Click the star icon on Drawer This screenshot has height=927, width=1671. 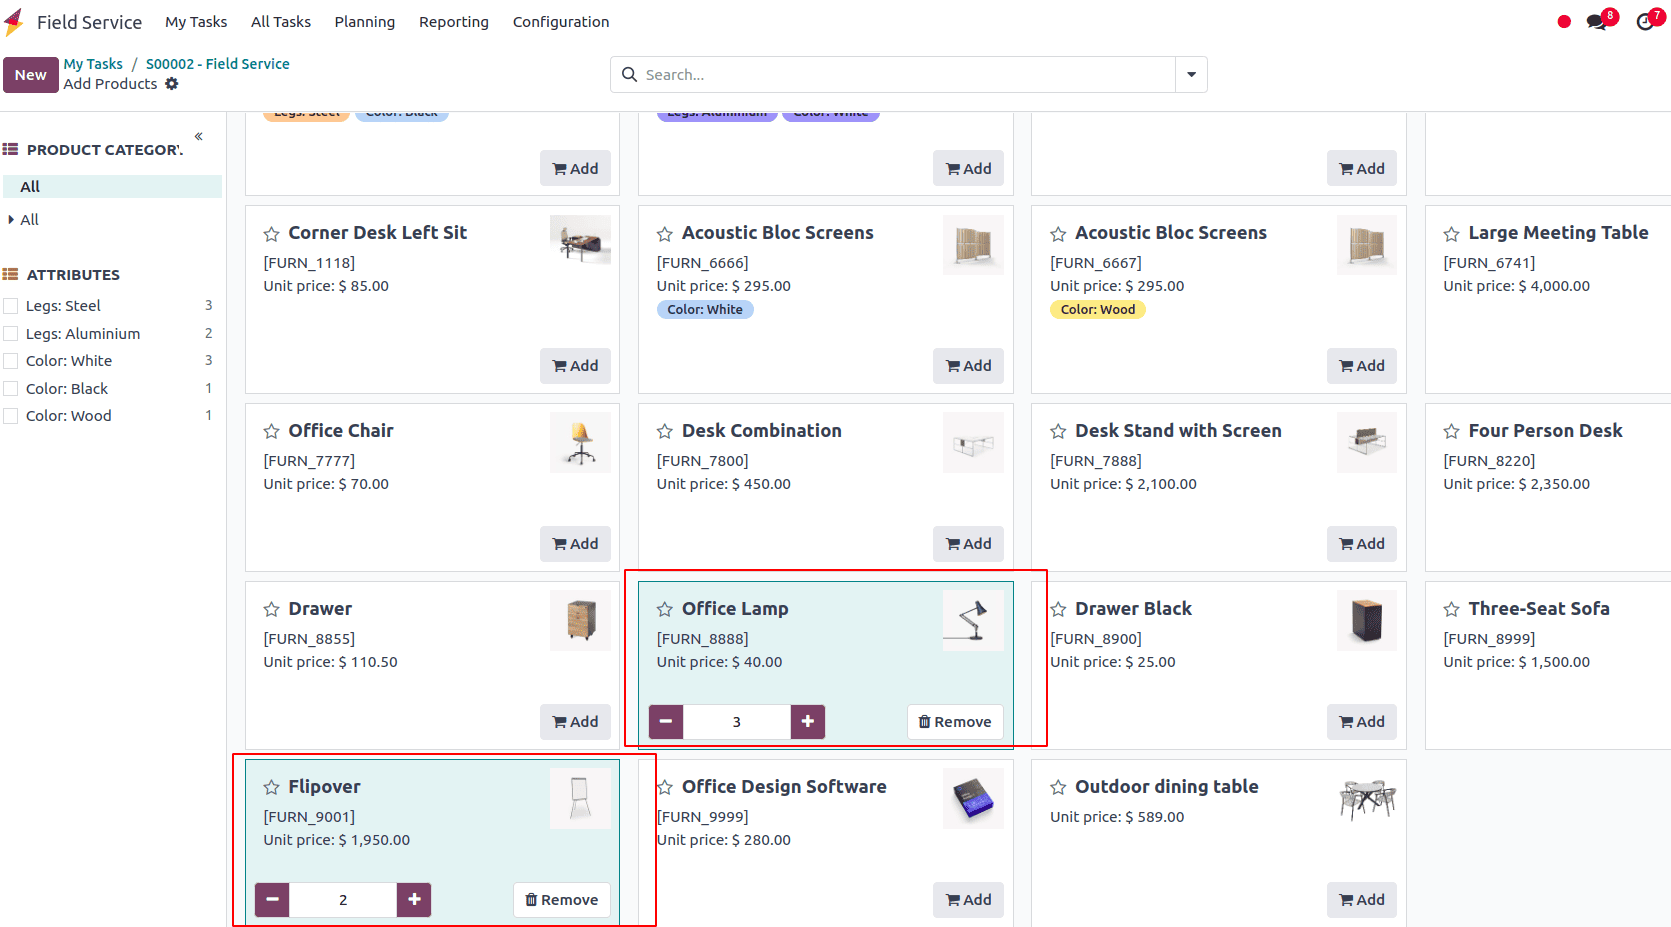[271, 610]
